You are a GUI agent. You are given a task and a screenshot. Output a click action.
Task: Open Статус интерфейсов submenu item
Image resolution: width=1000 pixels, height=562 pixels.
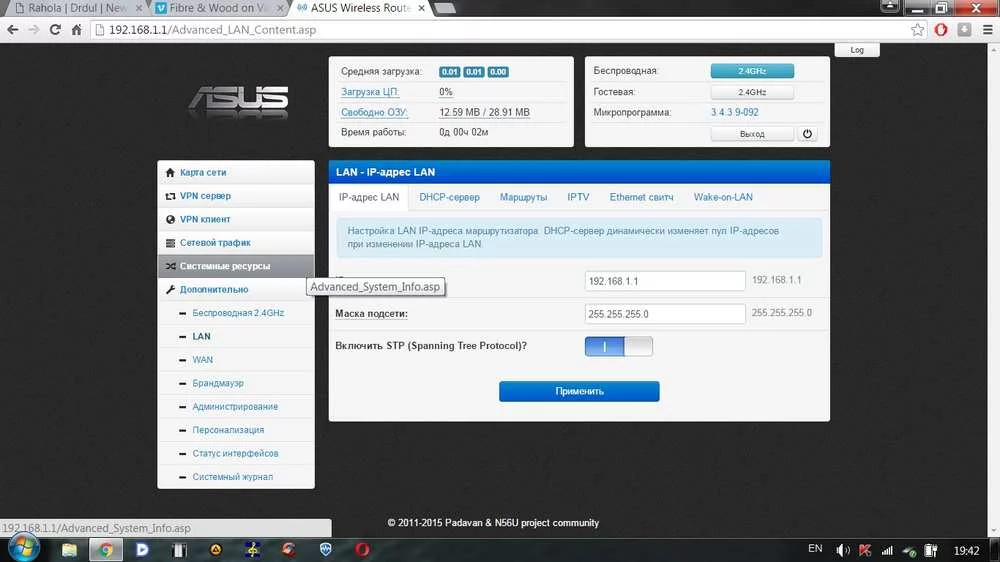point(235,454)
